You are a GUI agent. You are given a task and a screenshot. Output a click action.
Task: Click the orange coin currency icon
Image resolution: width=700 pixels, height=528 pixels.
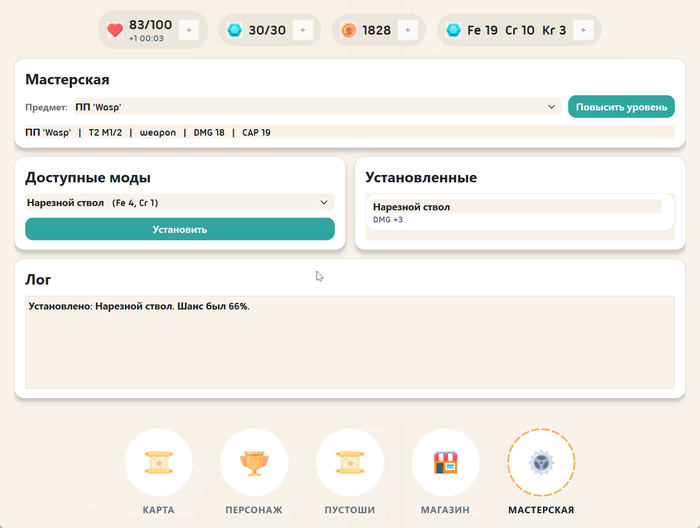[x=349, y=30]
